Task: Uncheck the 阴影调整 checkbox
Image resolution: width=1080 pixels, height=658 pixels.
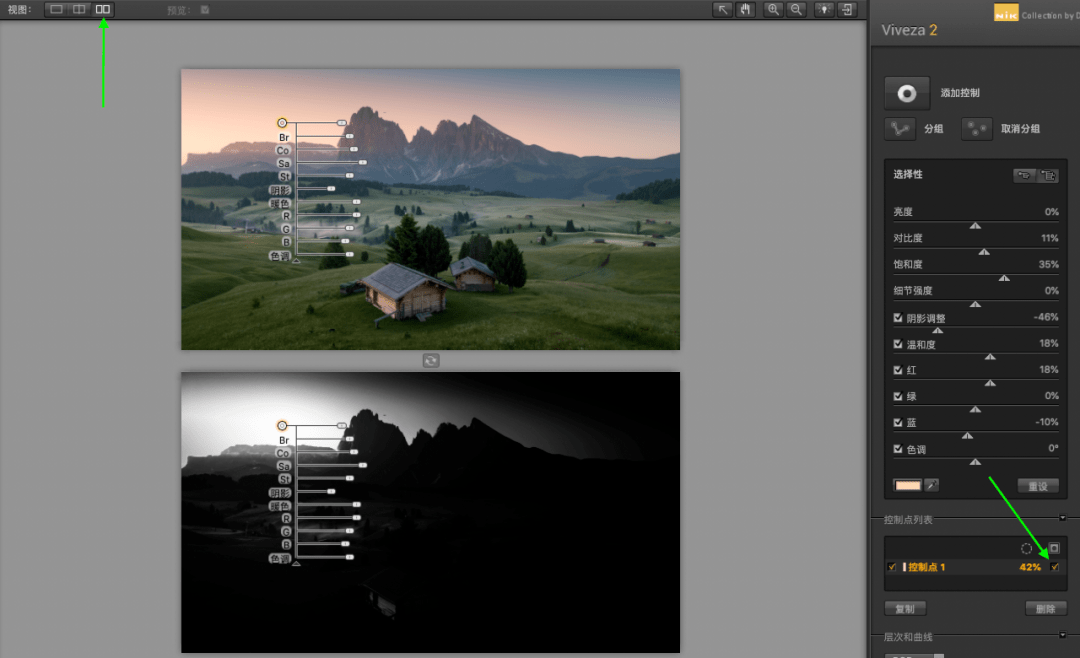Action: pyautogui.click(x=898, y=318)
